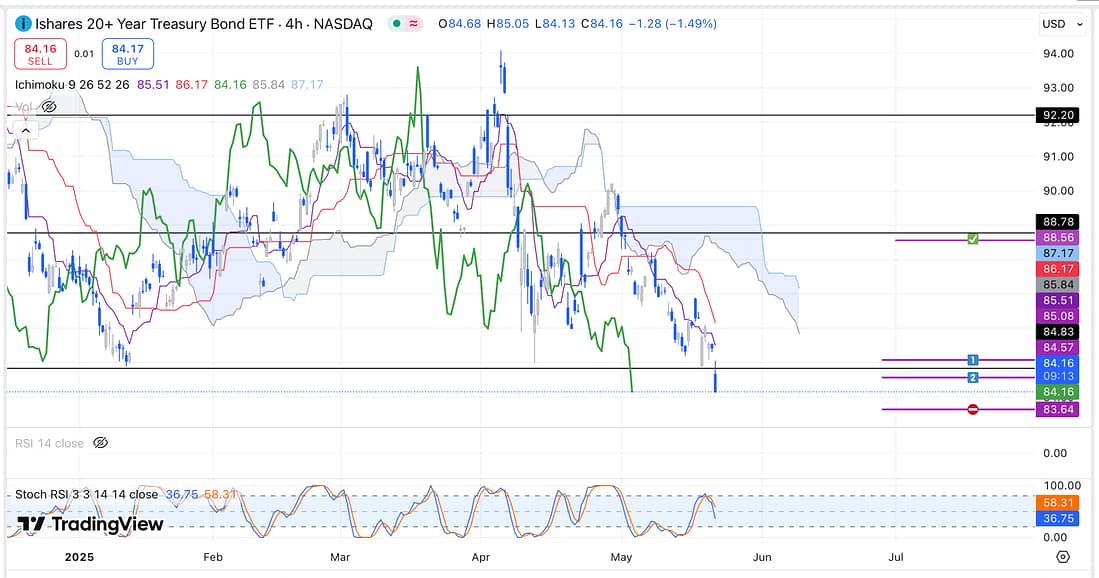Screen dimensions: 1099x578
Task: Click the pink approximate-data indicator icon
Action: click(x=413, y=24)
